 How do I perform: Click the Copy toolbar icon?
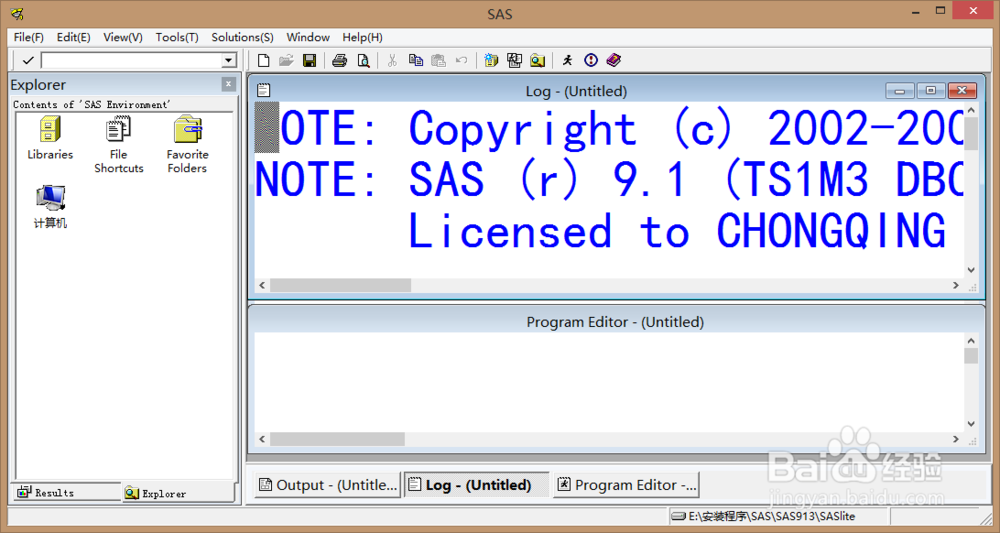click(416, 61)
